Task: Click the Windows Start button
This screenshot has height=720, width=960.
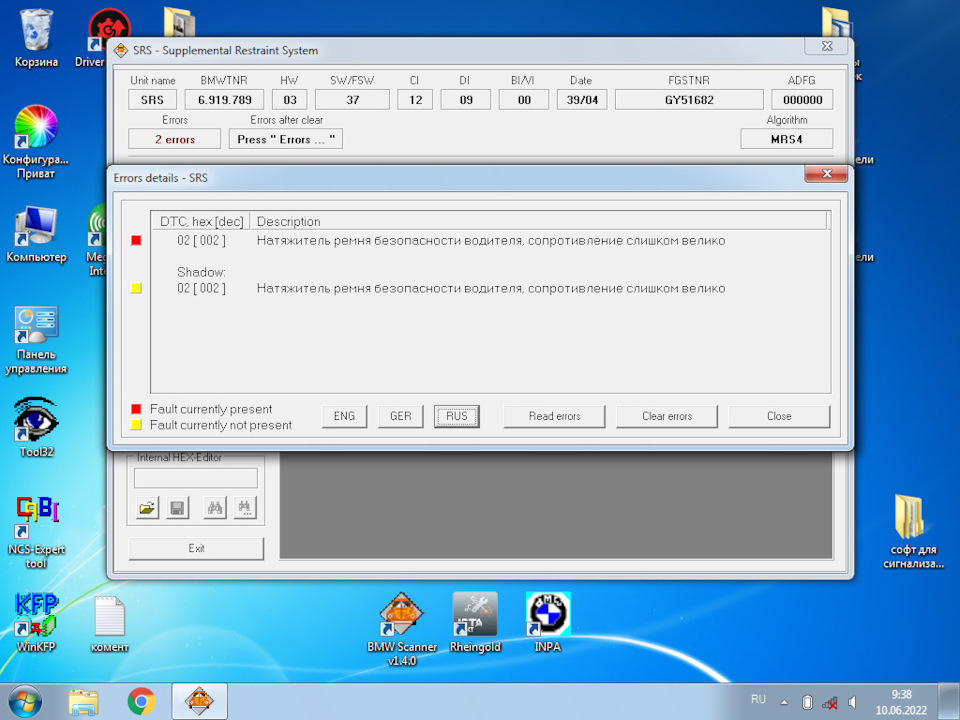Action: (x=25, y=702)
